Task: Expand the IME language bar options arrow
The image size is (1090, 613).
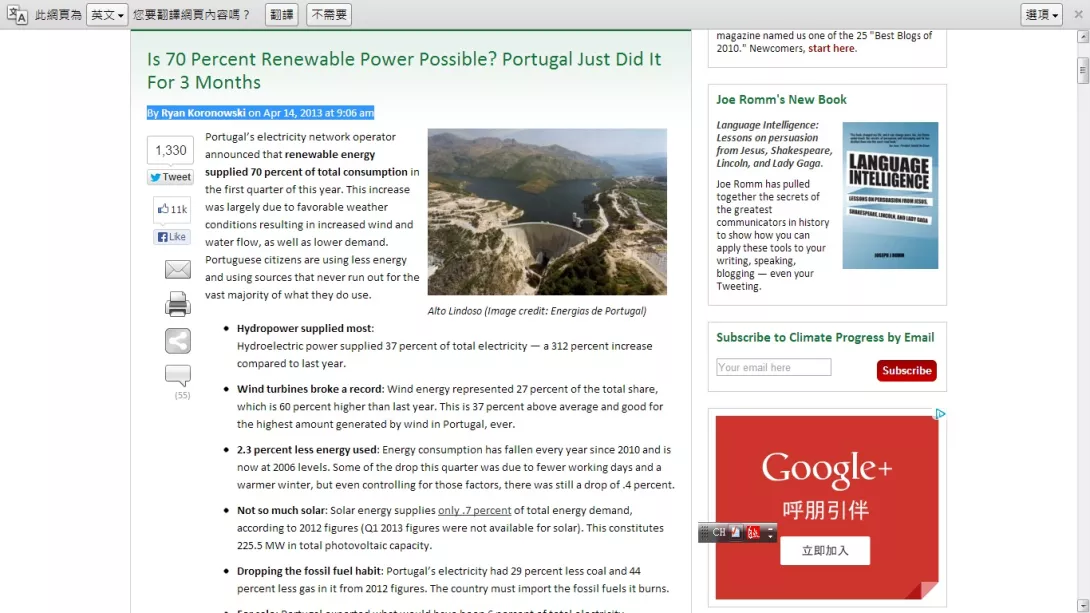Action: (x=770, y=533)
